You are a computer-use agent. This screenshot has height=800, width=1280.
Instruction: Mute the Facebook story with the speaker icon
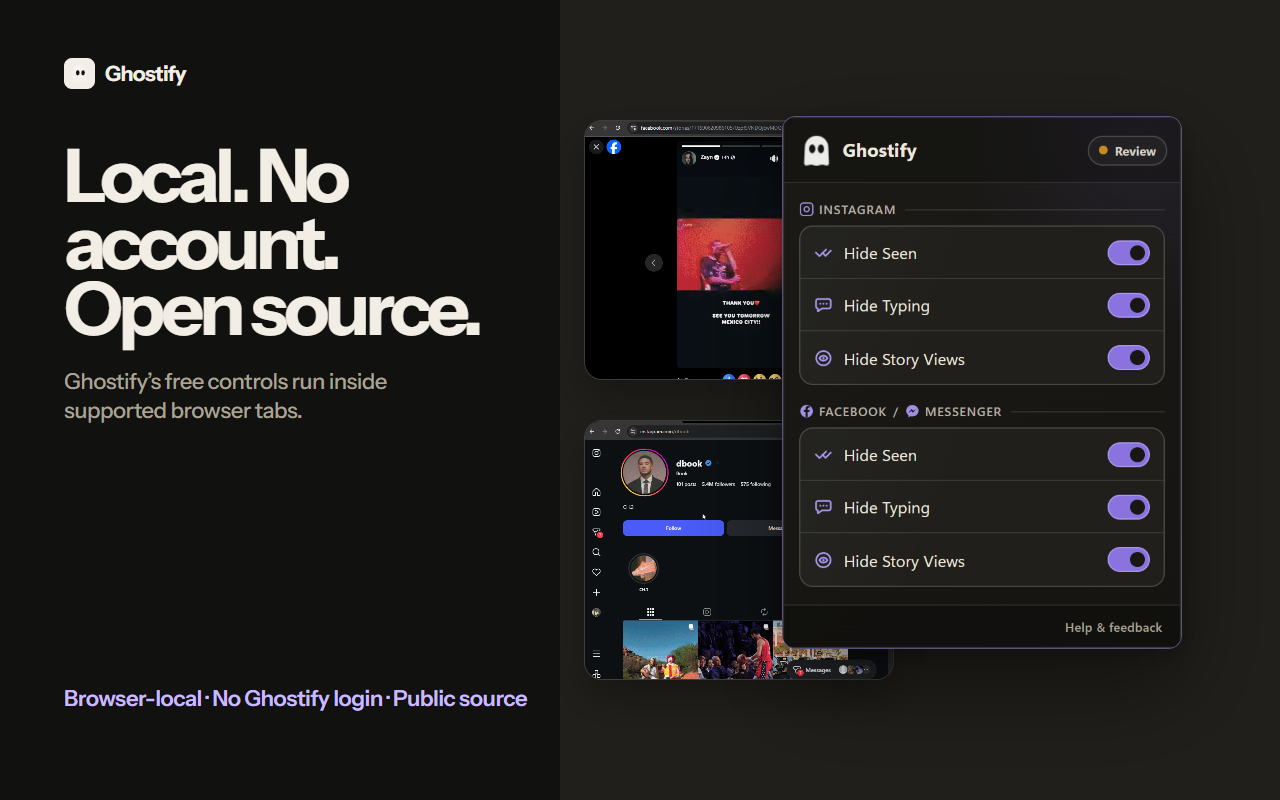[x=774, y=158]
